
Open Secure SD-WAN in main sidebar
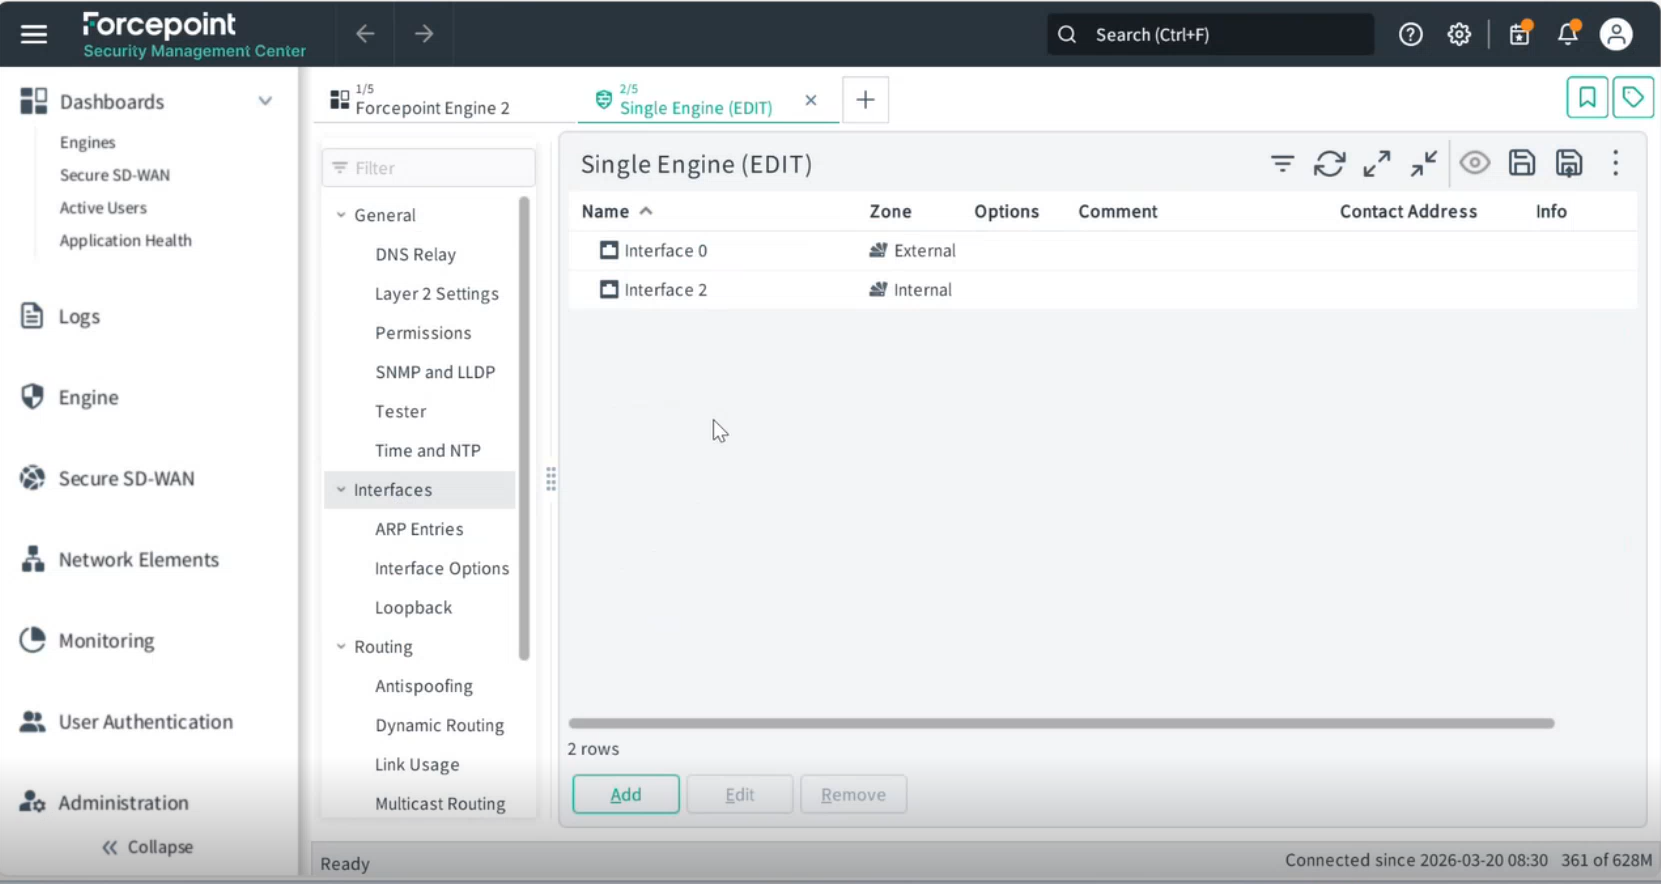point(126,479)
